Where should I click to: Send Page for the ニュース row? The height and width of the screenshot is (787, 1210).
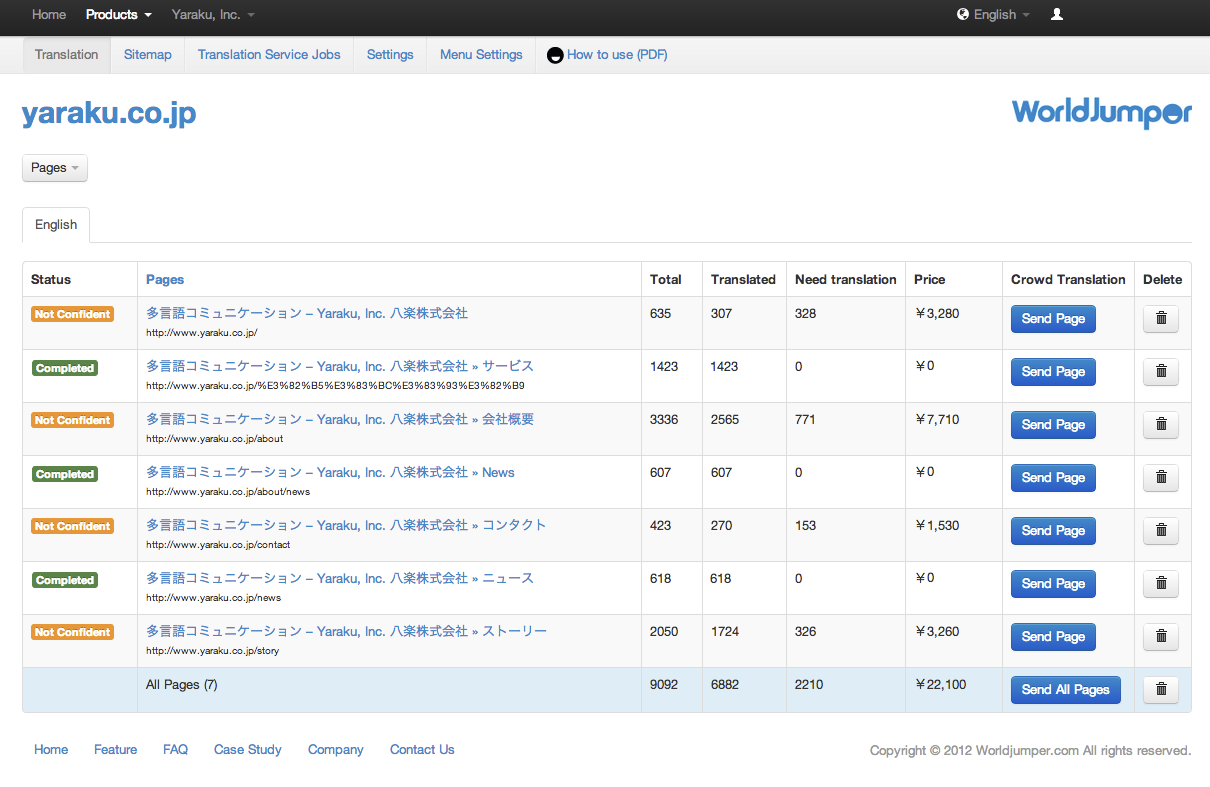(x=1053, y=584)
